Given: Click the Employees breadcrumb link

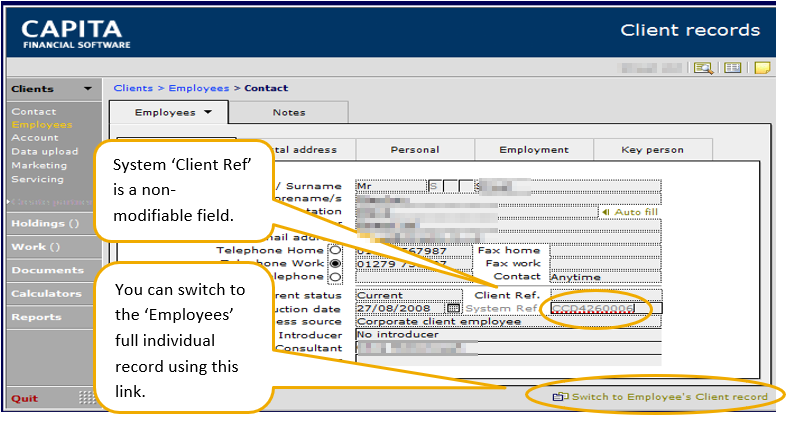Looking at the screenshot, I should 199,88.
